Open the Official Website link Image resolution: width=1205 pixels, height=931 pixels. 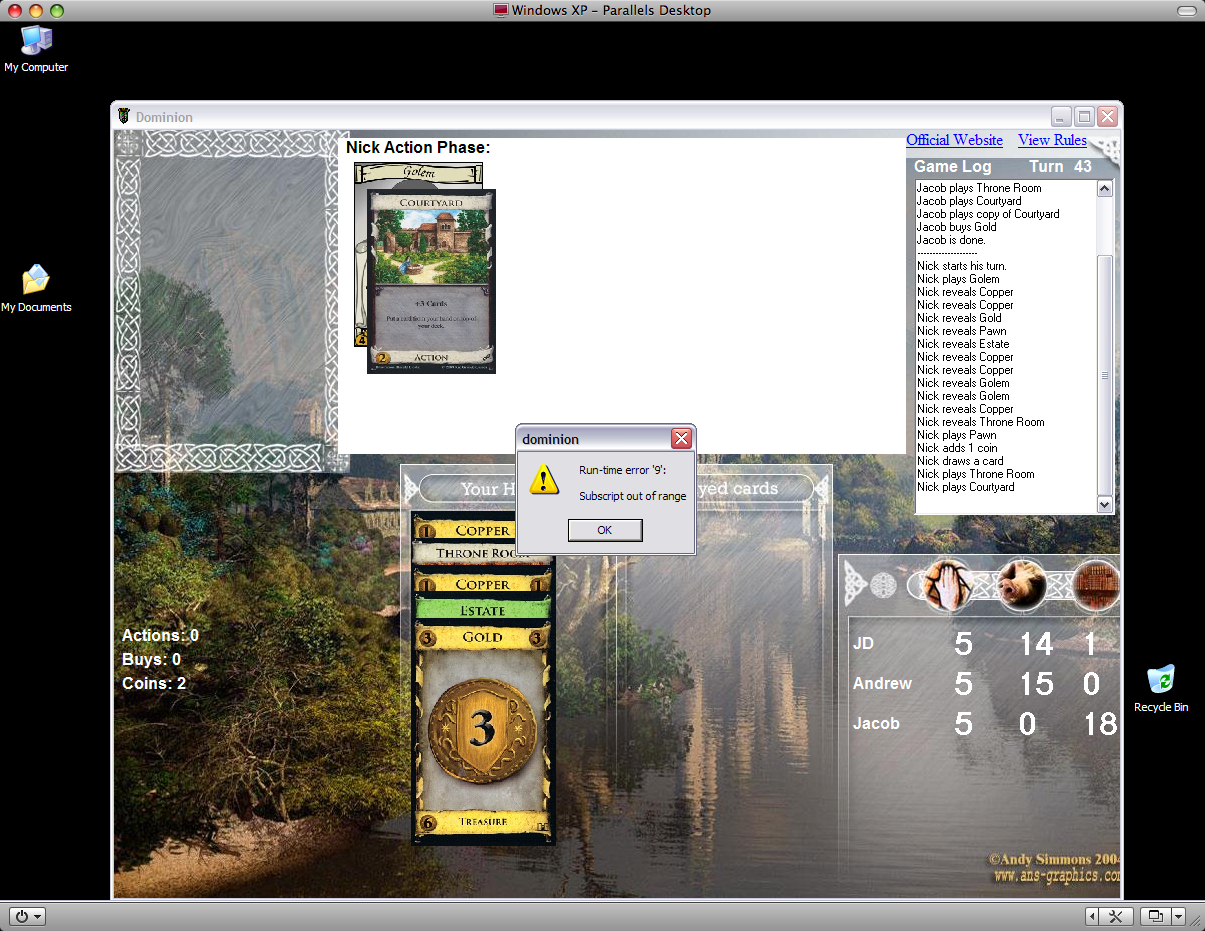954,140
